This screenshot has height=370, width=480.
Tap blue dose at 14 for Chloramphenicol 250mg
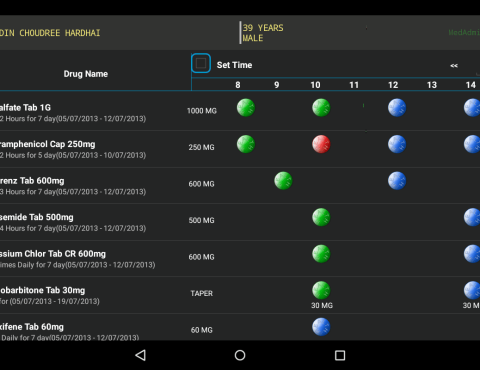[x=472, y=144]
